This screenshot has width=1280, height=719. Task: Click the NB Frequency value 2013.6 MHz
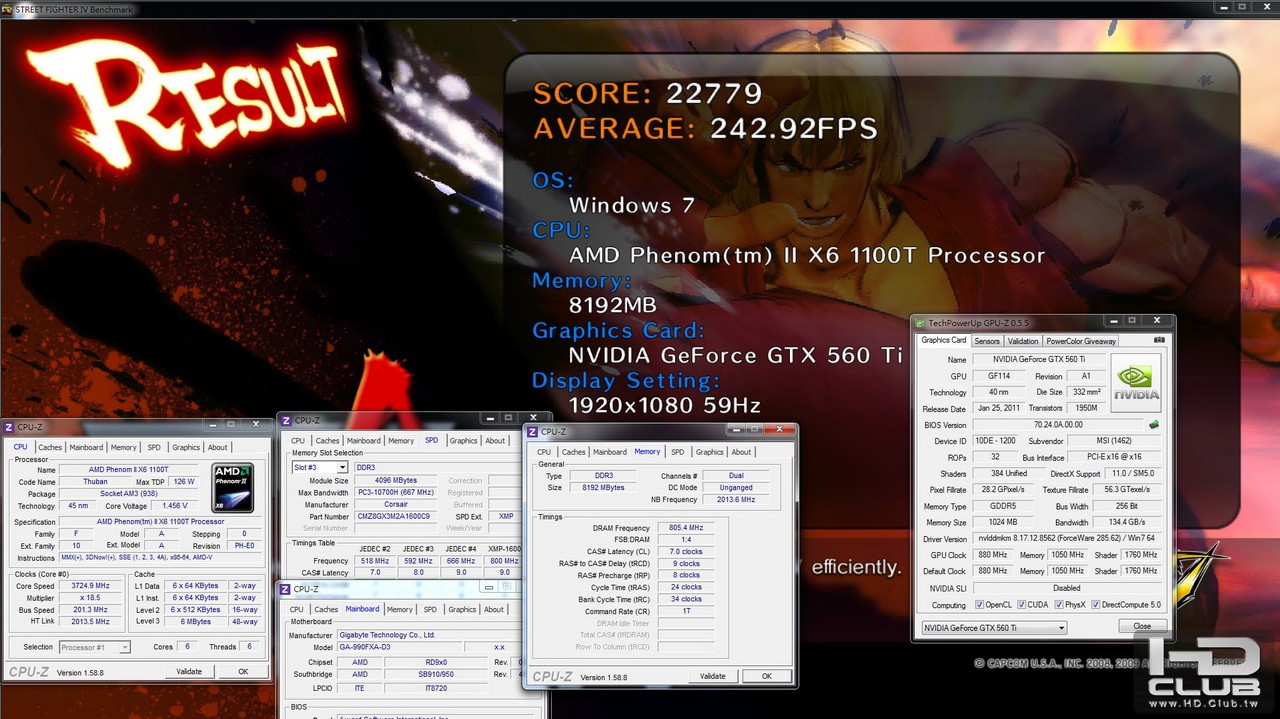(735, 500)
